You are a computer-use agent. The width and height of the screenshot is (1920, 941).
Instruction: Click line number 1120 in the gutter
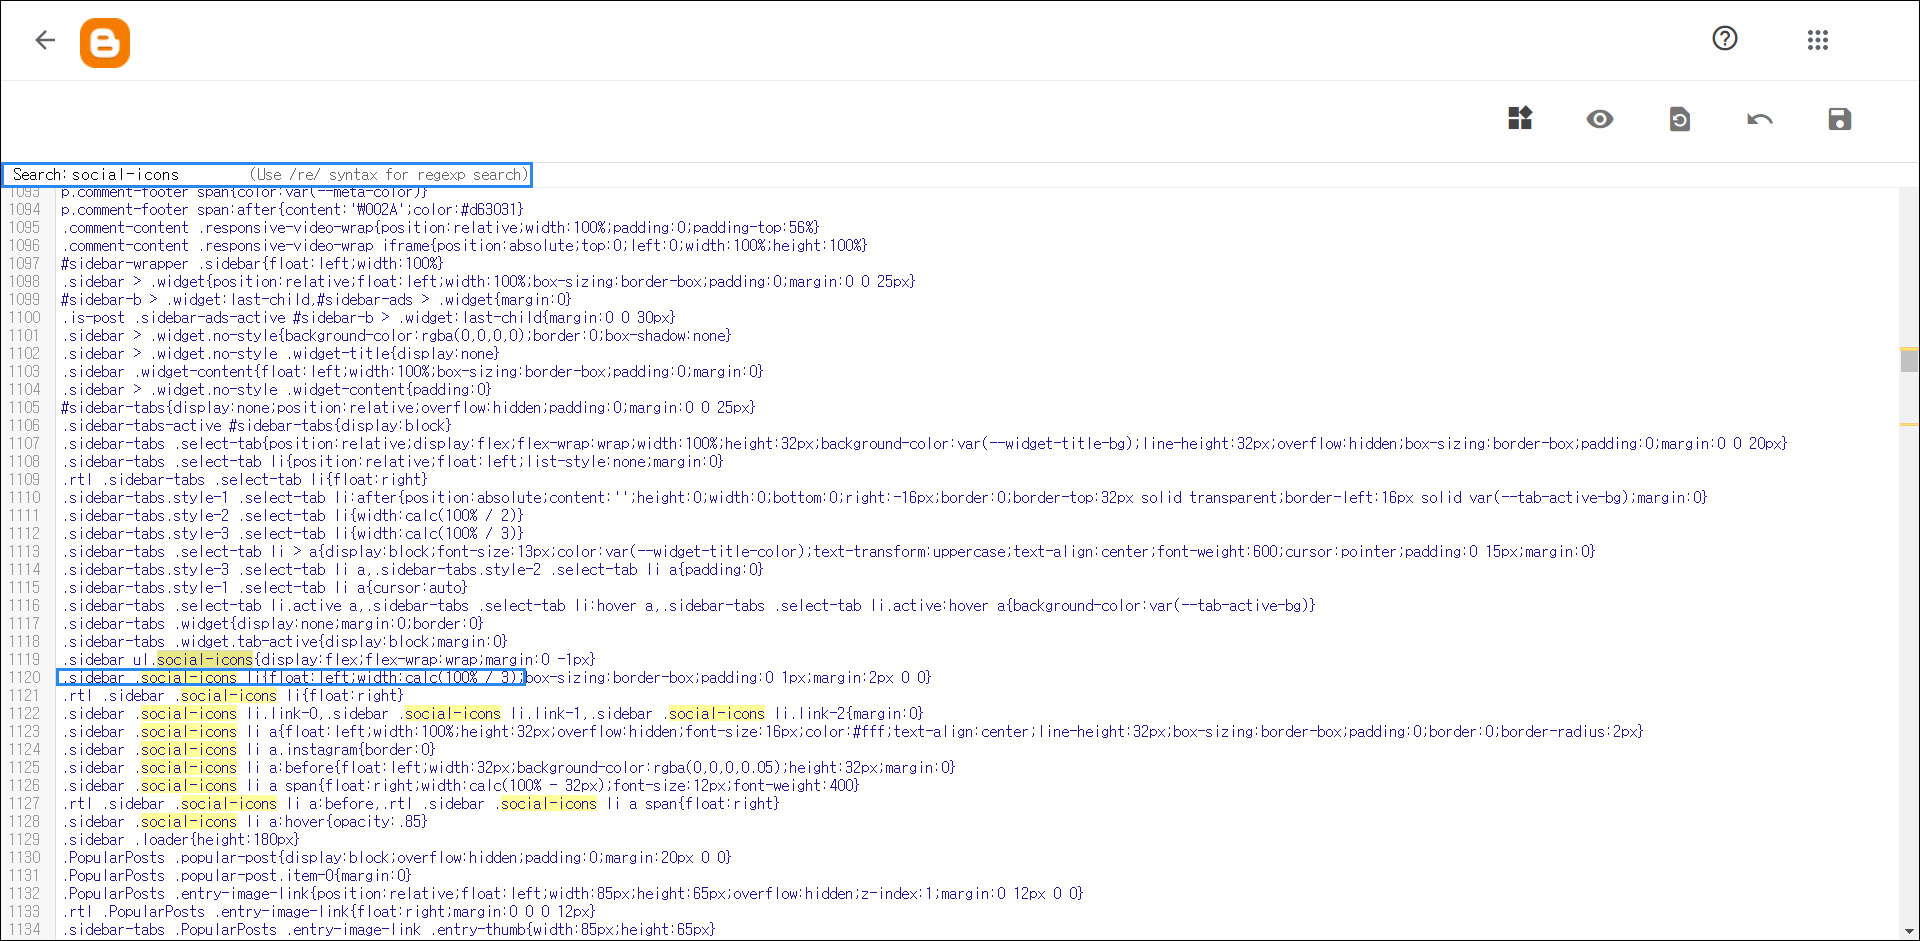click(x=25, y=677)
